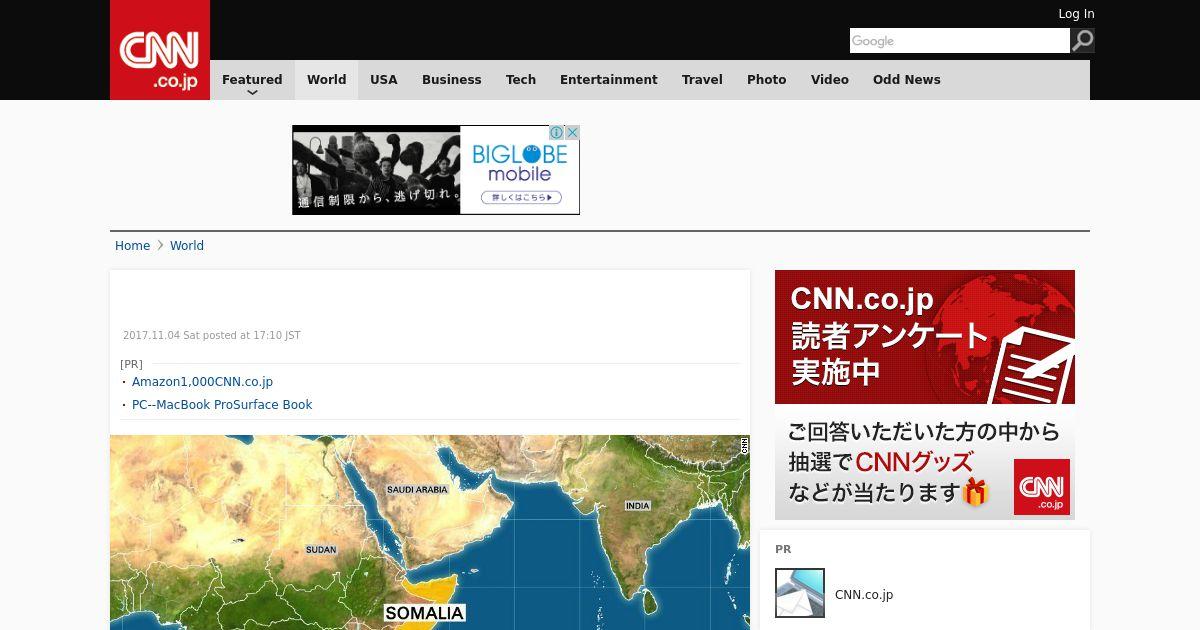Open the Business tab
Viewport: 1200px width, 630px height.
pyautogui.click(x=452, y=80)
